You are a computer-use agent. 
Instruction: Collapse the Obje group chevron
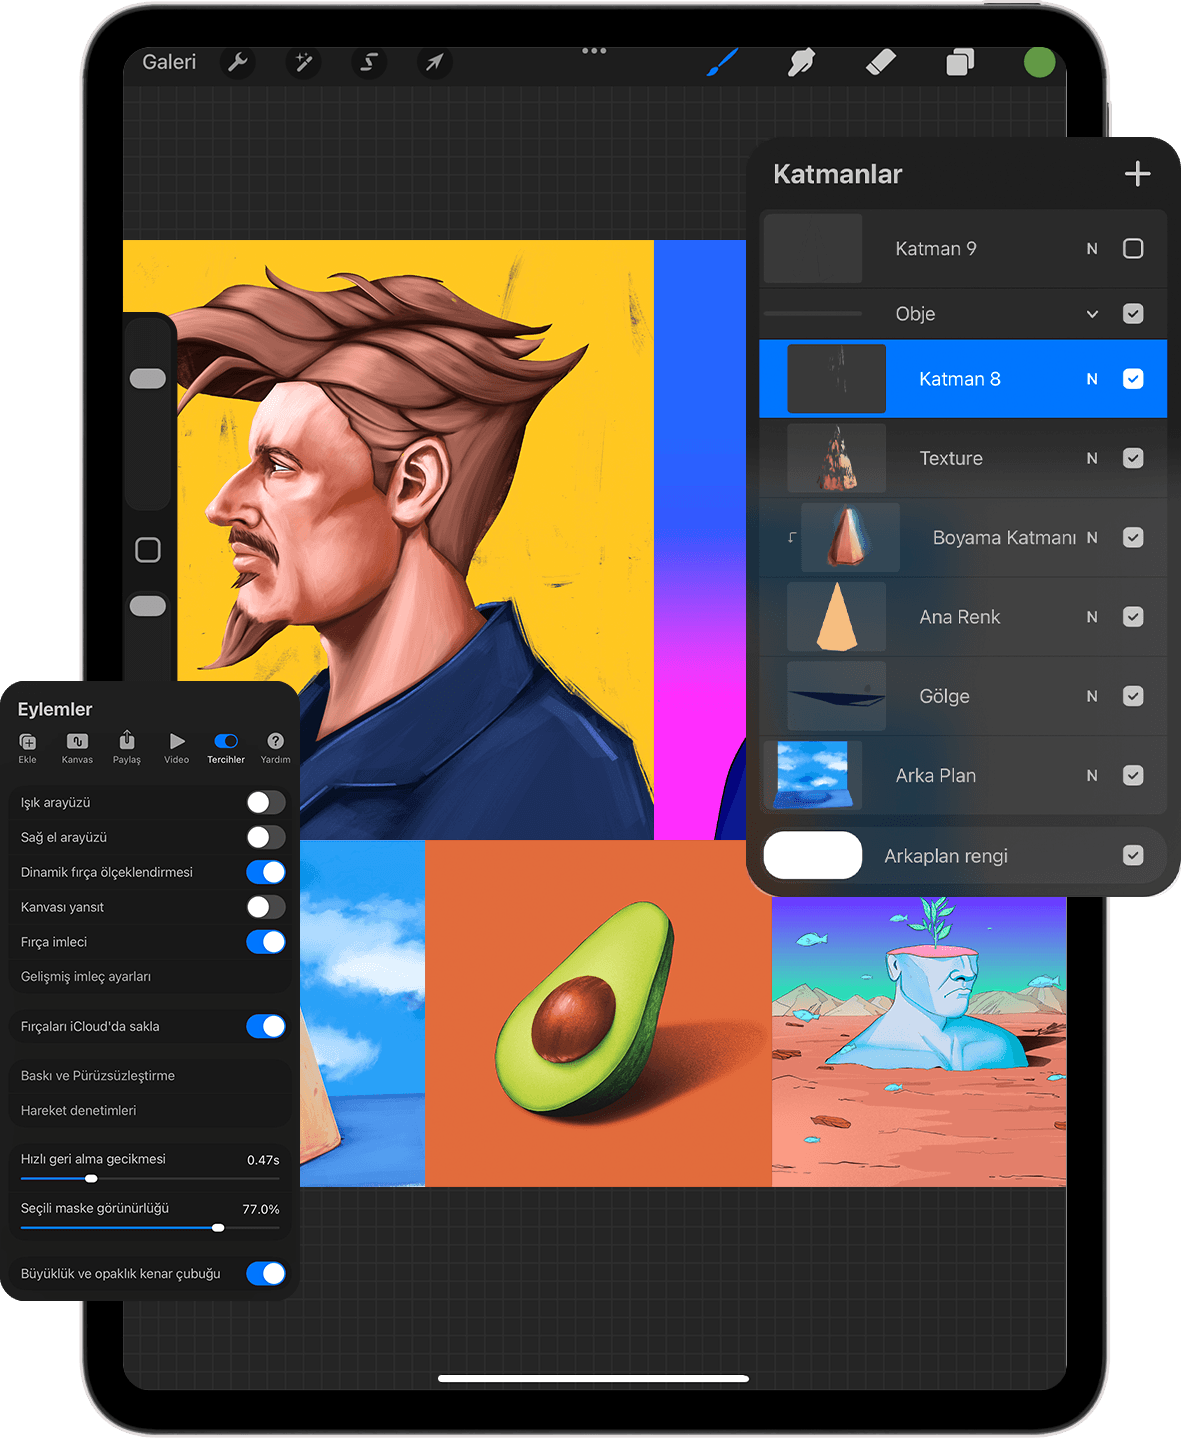(x=1092, y=314)
